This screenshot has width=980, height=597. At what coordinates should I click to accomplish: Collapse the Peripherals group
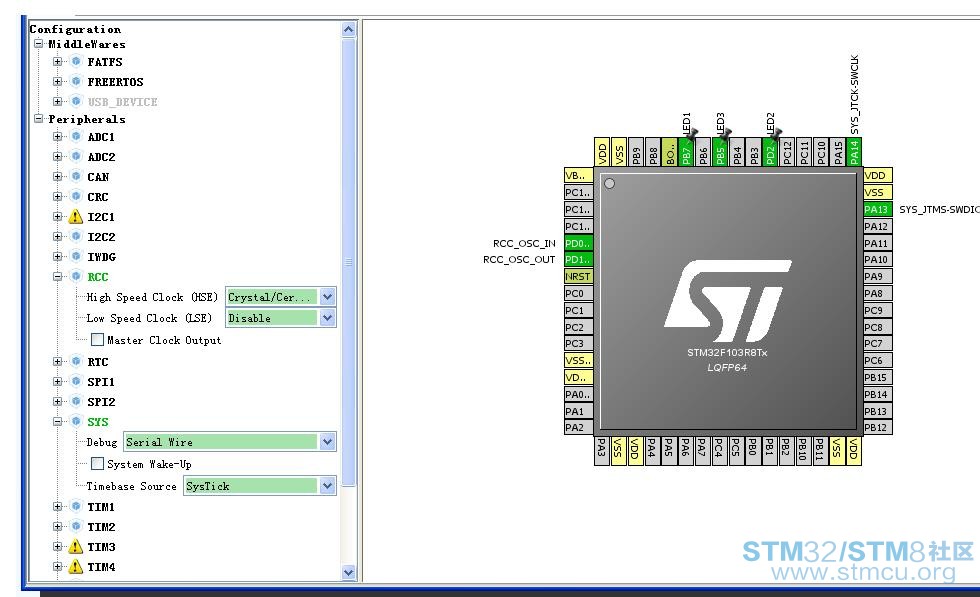coord(39,119)
